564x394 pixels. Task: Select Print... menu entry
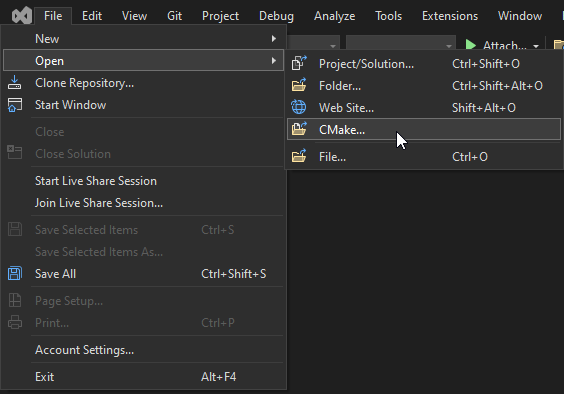(x=143, y=322)
